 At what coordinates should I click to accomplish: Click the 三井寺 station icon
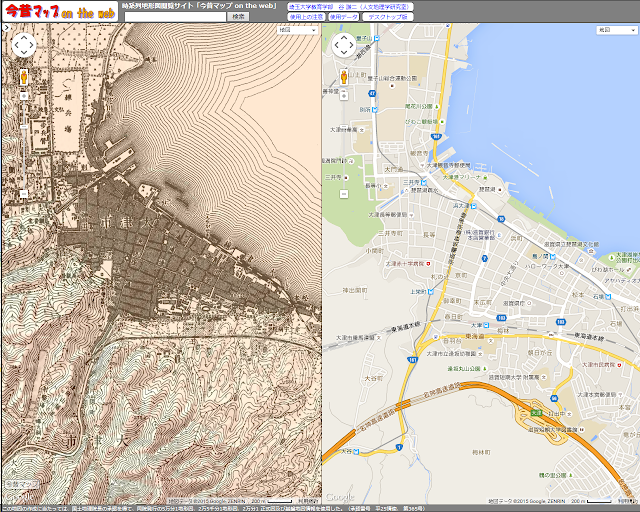pyautogui.click(x=424, y=182)
